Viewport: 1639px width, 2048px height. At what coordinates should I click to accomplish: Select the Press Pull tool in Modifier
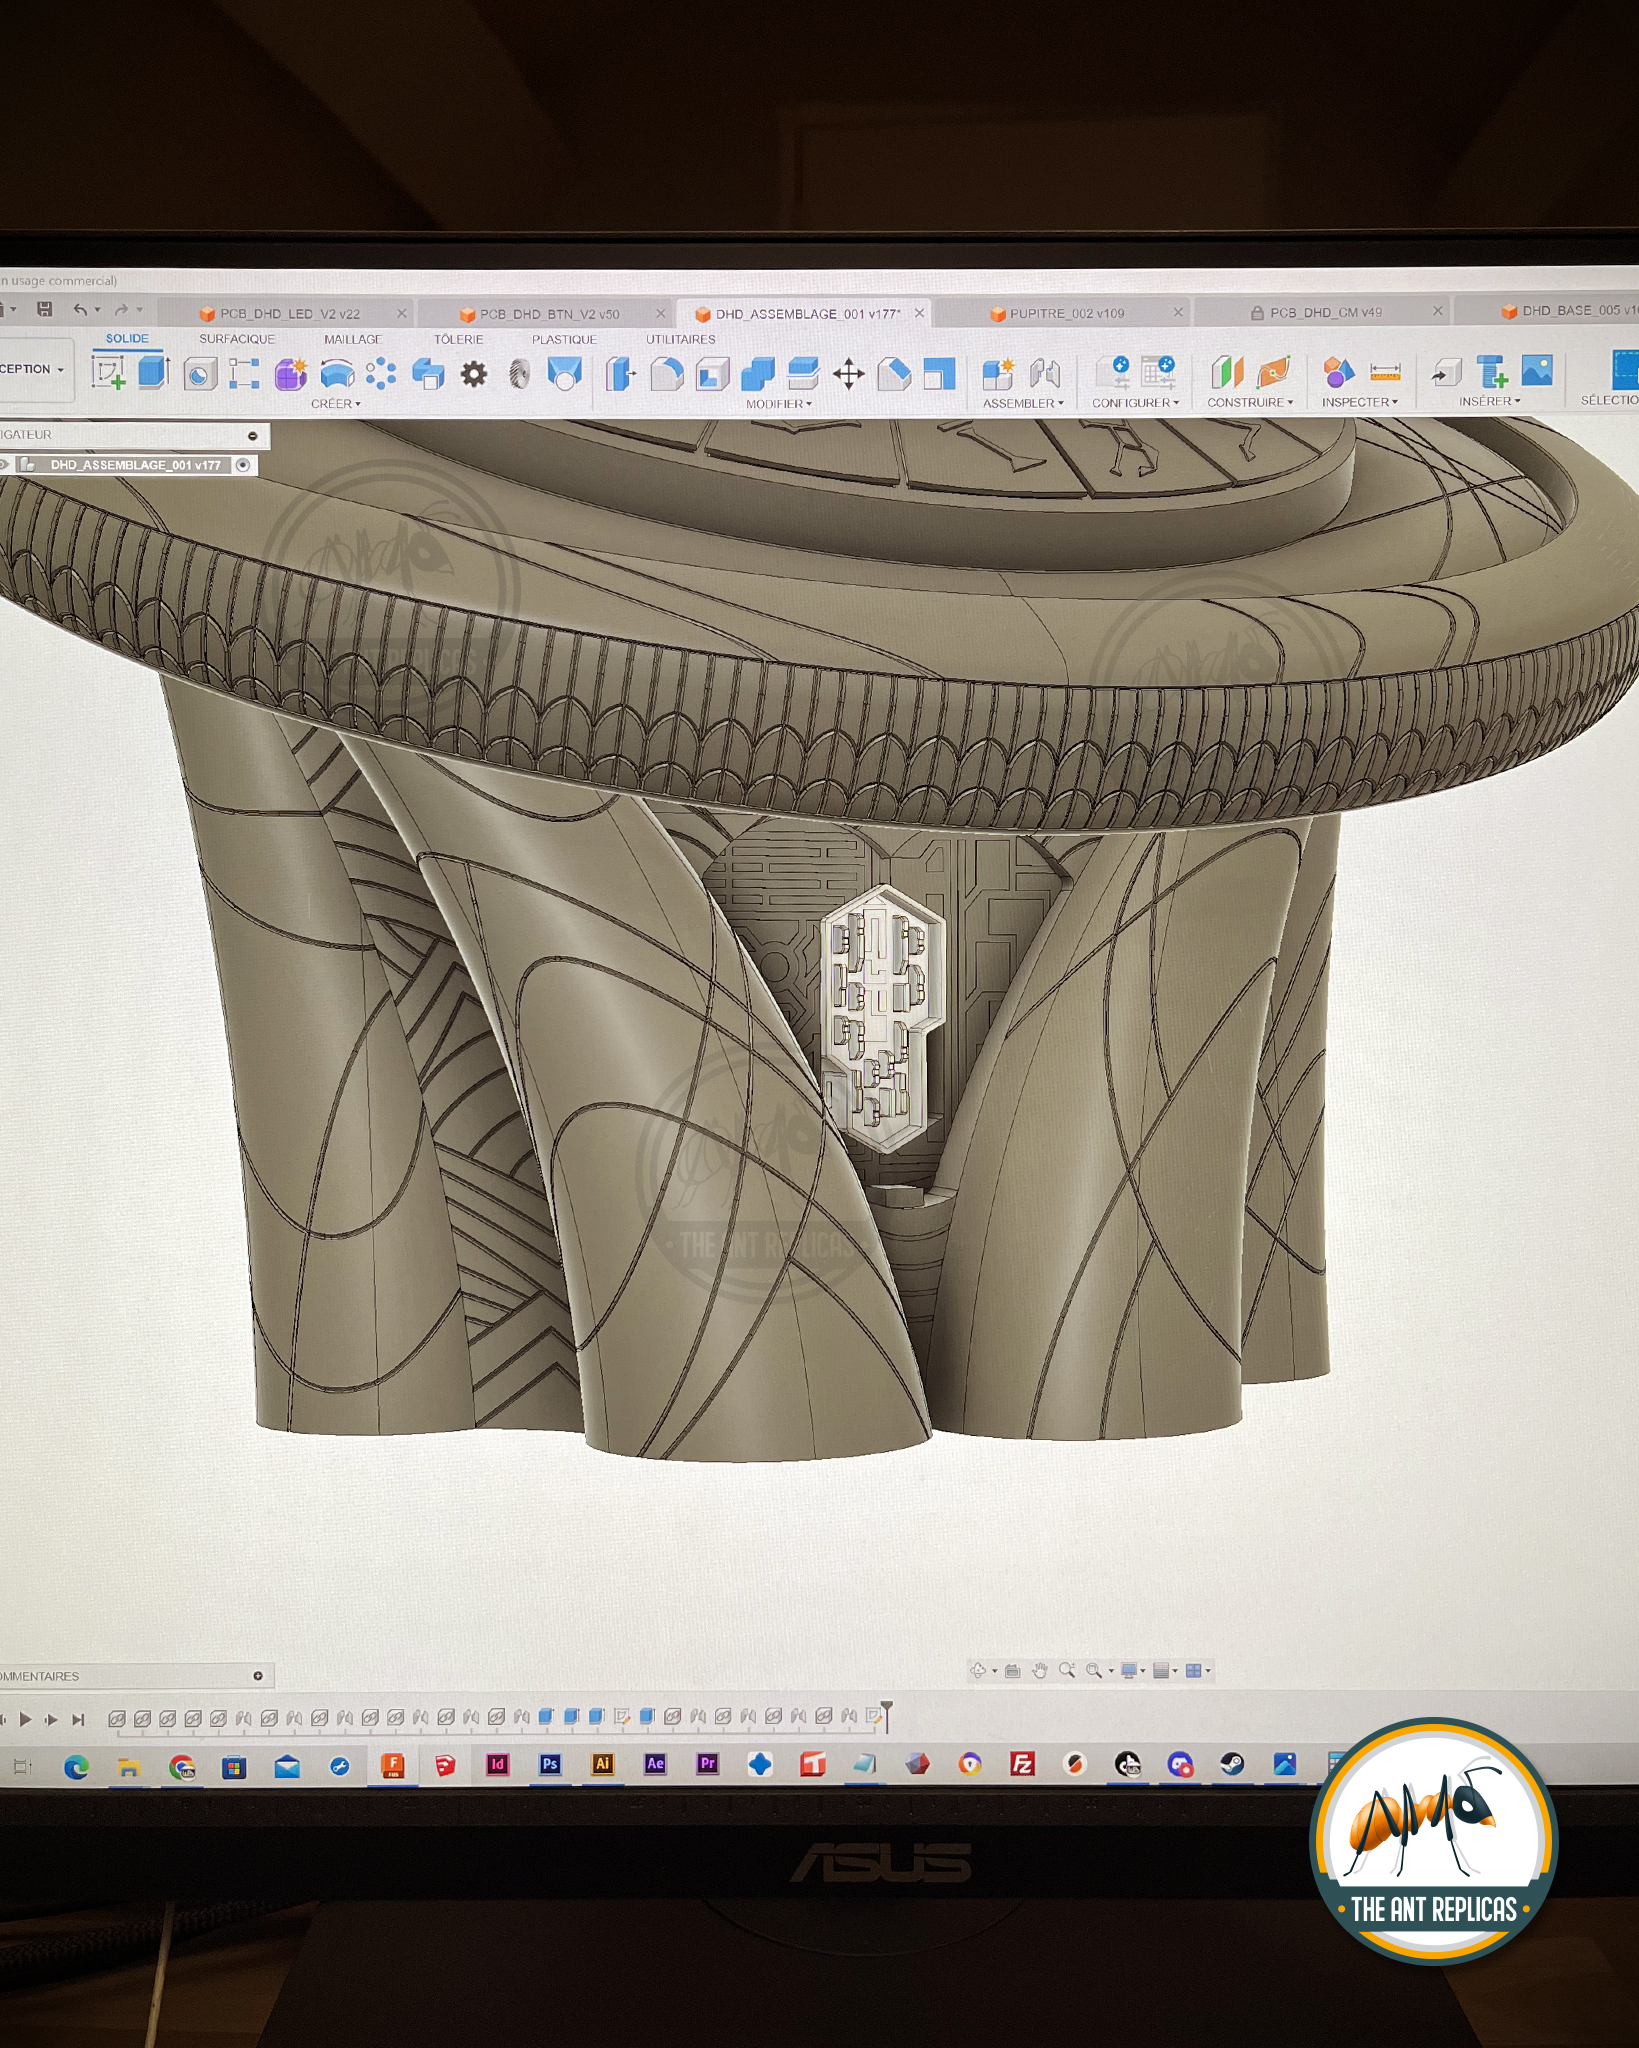tap(620, 375)
